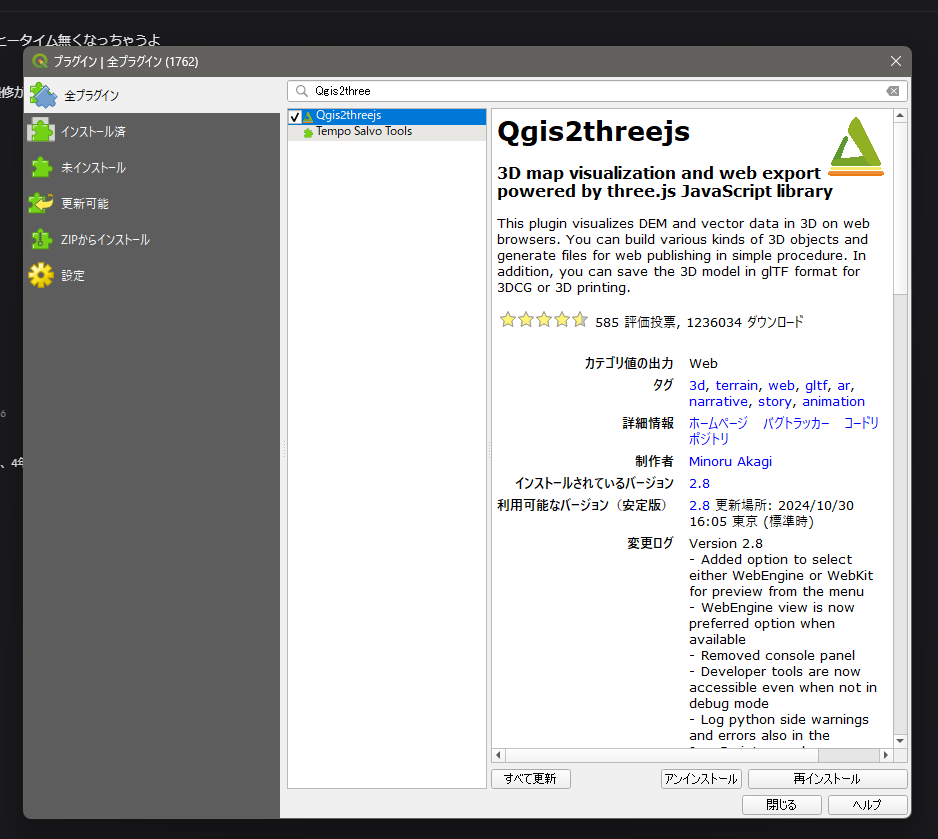The height and width of the screenshot is (839, 938).
Task: Clear the plugin search text
Action: [x=893, y=91]
